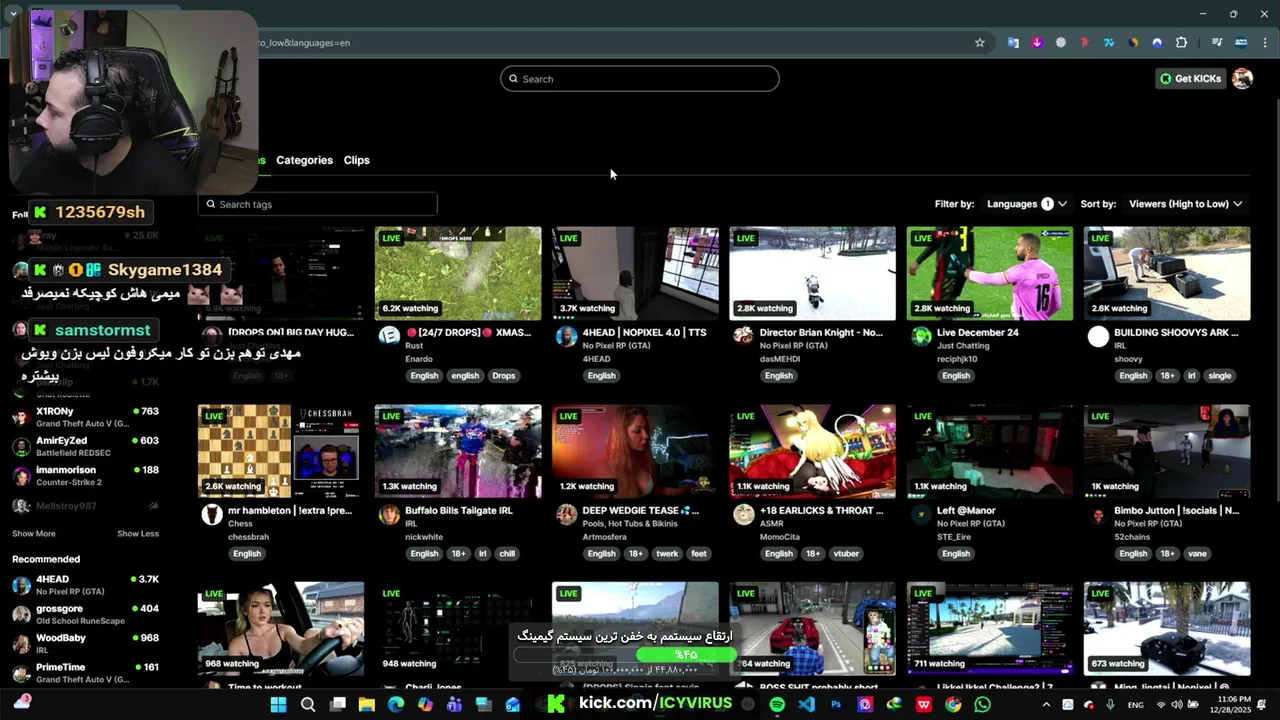
Task: Switch to the Clips tab
Action: click(356, 160)
